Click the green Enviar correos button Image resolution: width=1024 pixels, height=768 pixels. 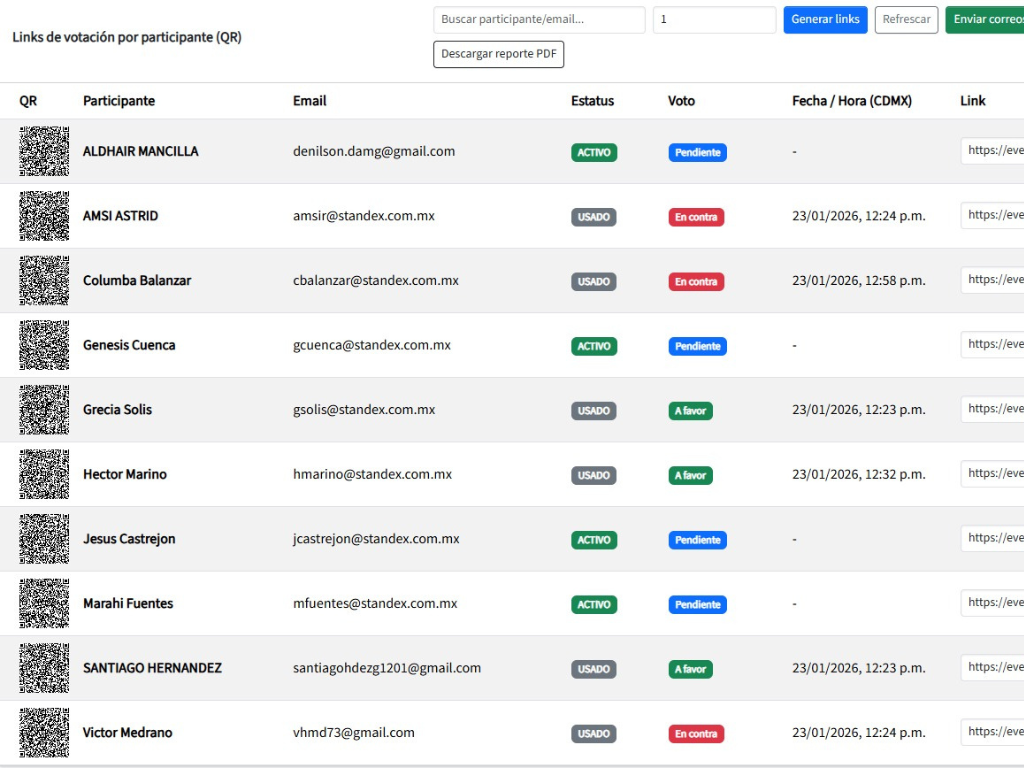point(985,20)
